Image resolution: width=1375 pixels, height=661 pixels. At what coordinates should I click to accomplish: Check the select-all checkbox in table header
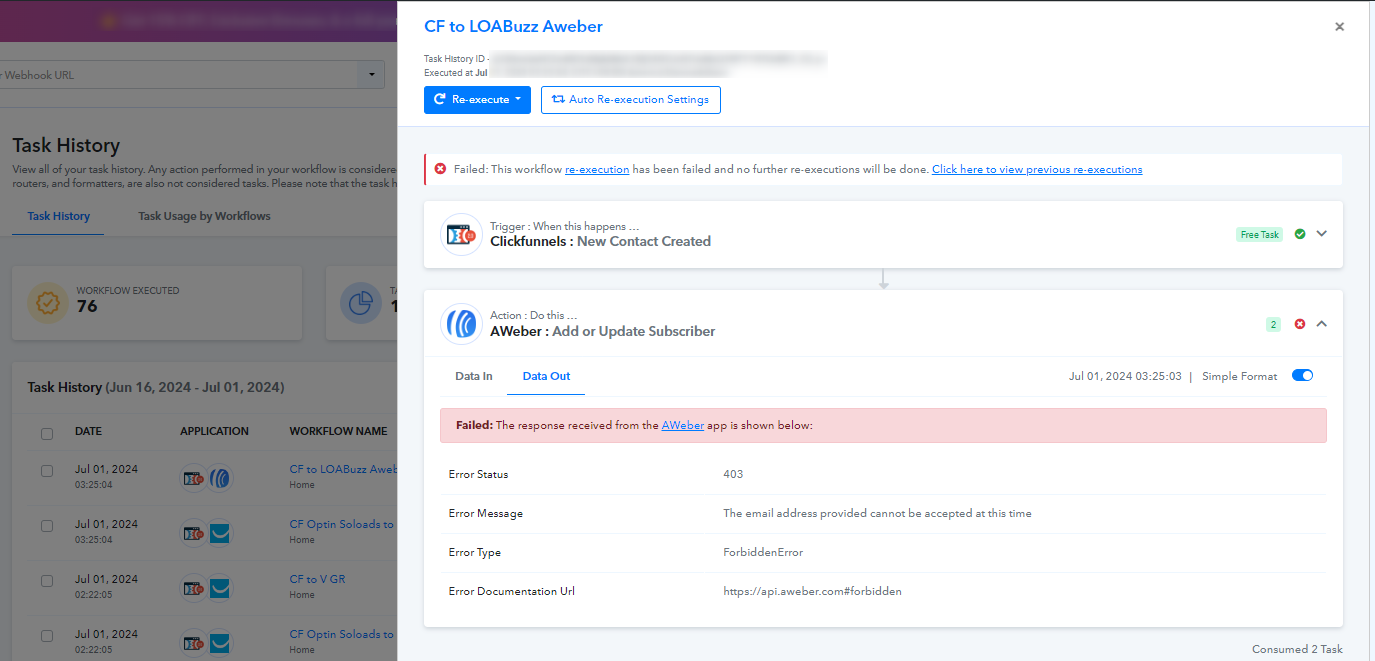(x=47, y=433)
